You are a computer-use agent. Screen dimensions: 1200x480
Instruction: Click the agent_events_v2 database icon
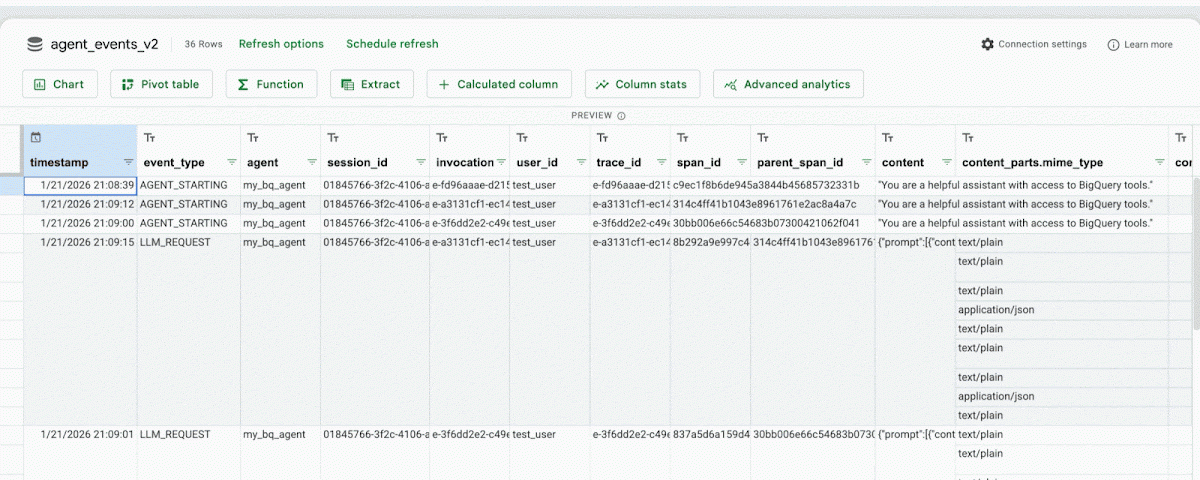[35, 44]
